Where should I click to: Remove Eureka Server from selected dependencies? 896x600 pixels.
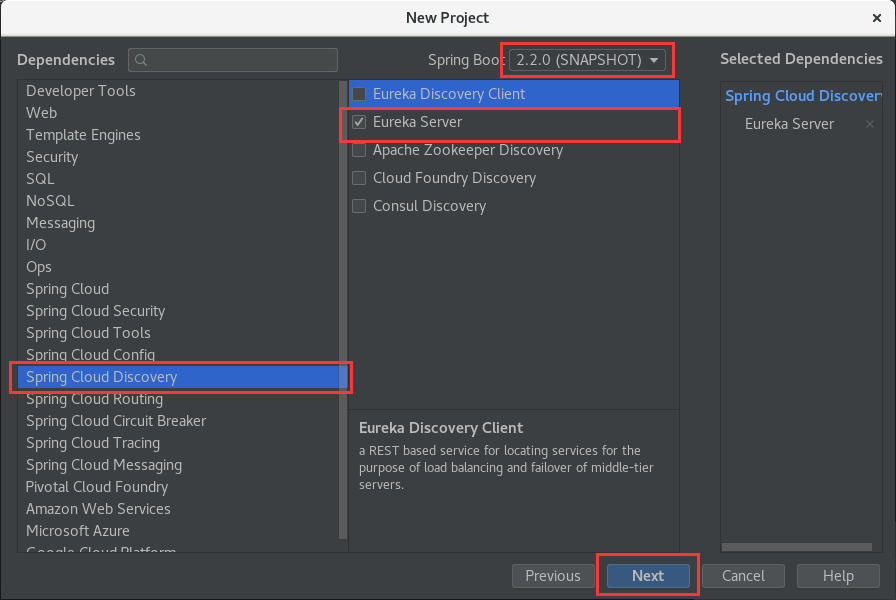[870, 124]
